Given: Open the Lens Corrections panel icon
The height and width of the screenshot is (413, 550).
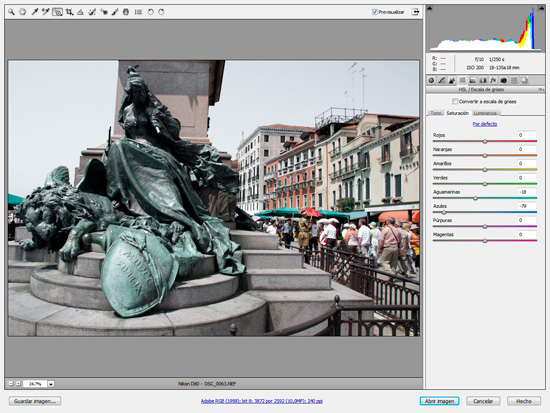Looking at the screenshot, I should [x=483, y=80].
